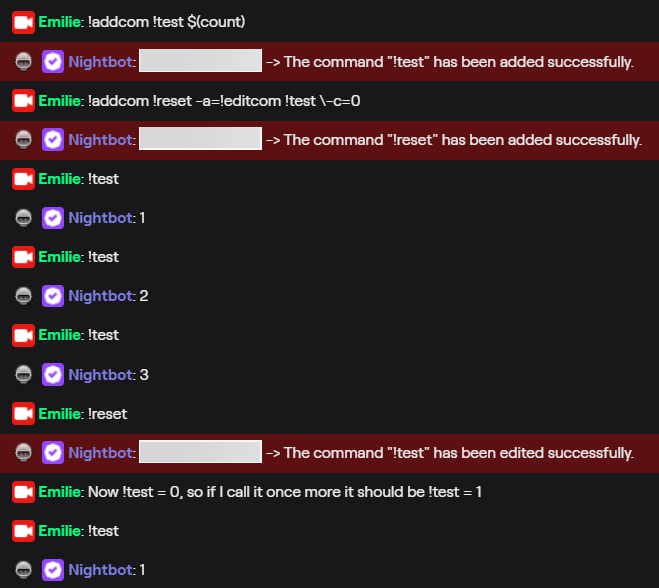659x588 pixels.
Task: Click broadcaster badge beside "!addcom !test $(count)" message
Action: point(23,22)
